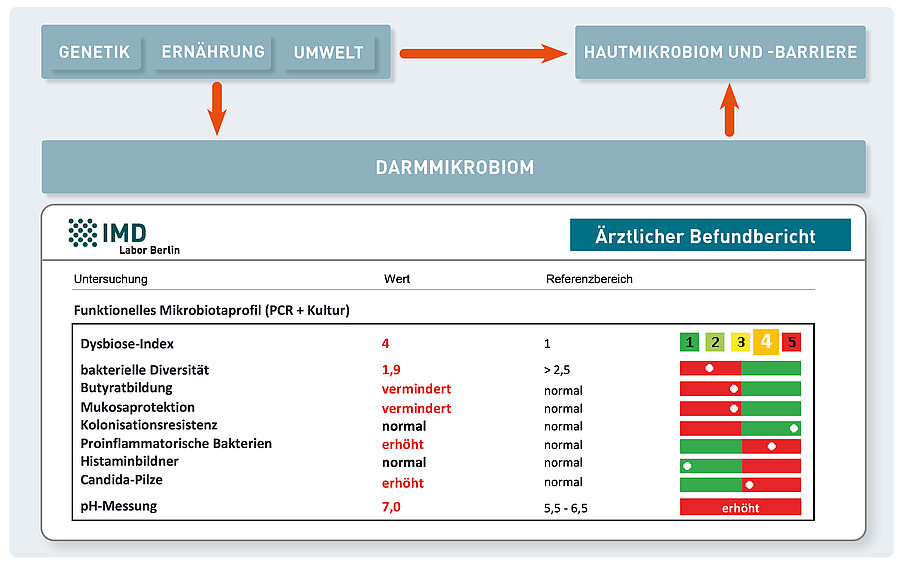The image size is (900, 565).
Task: Click the Umwelt box
Action: click(328, 53)
